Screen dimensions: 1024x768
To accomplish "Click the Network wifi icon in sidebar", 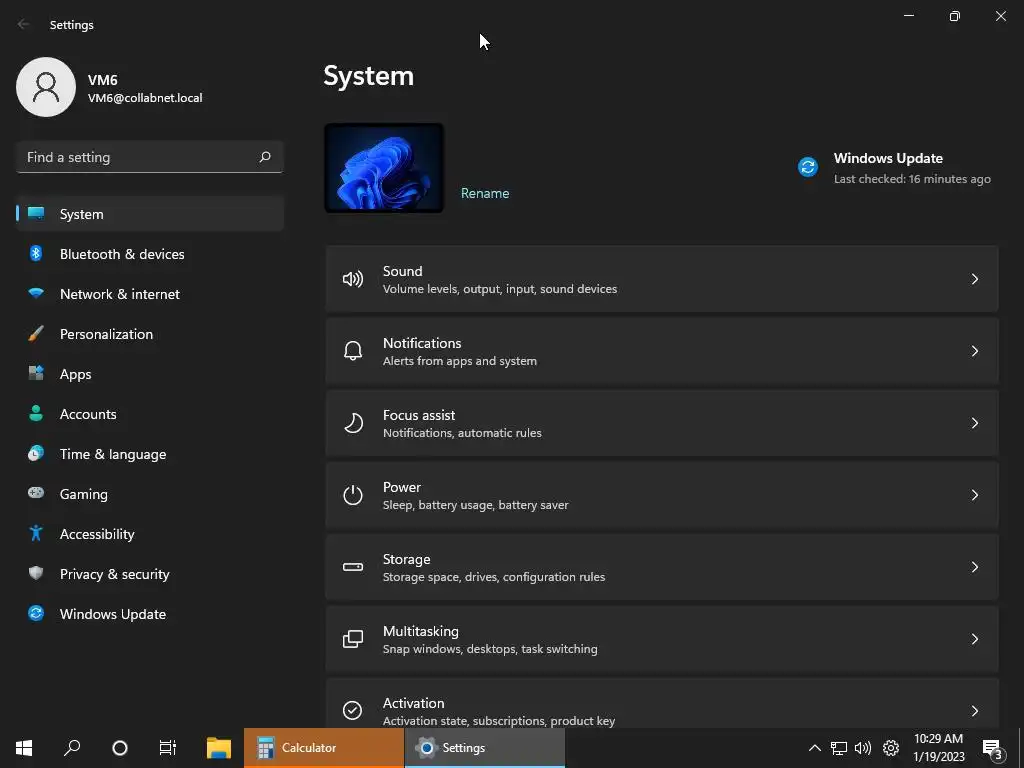I will click(36, 293).
